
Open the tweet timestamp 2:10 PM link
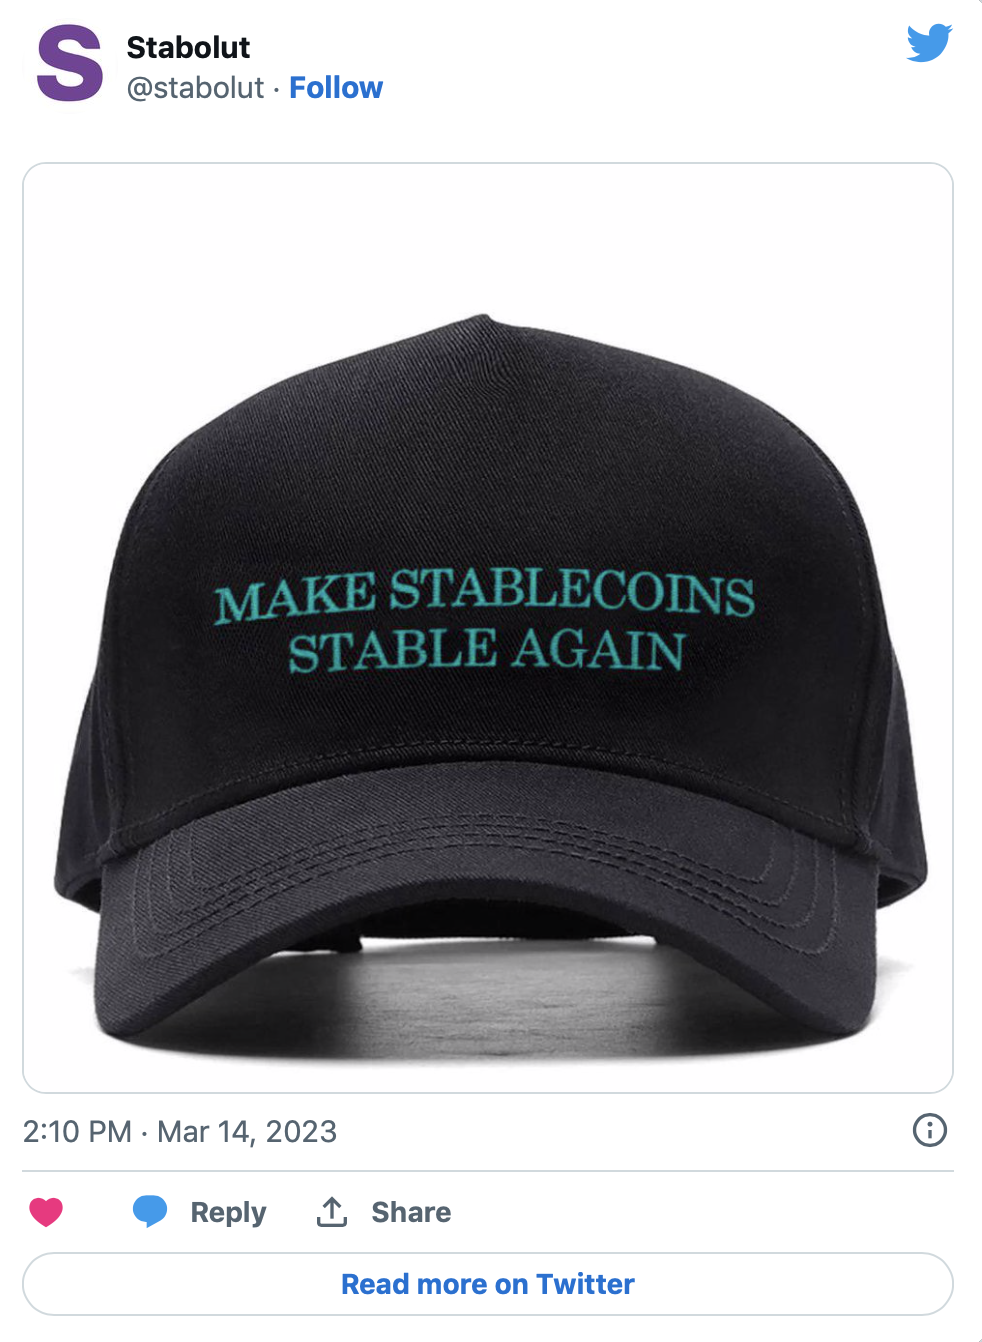pos(77,1131)
